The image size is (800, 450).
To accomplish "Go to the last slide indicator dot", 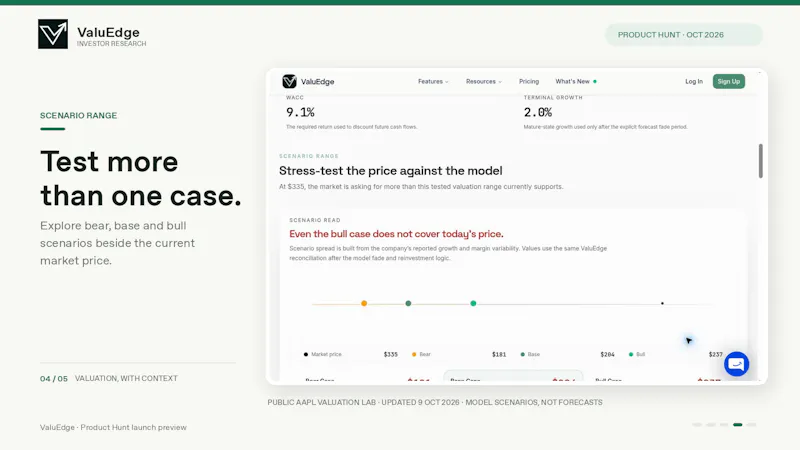I will click(x=751, y=424).
